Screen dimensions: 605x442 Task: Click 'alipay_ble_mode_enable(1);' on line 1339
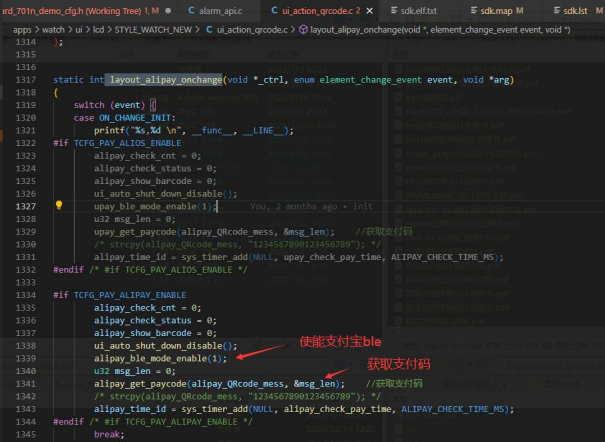point(161,358)
